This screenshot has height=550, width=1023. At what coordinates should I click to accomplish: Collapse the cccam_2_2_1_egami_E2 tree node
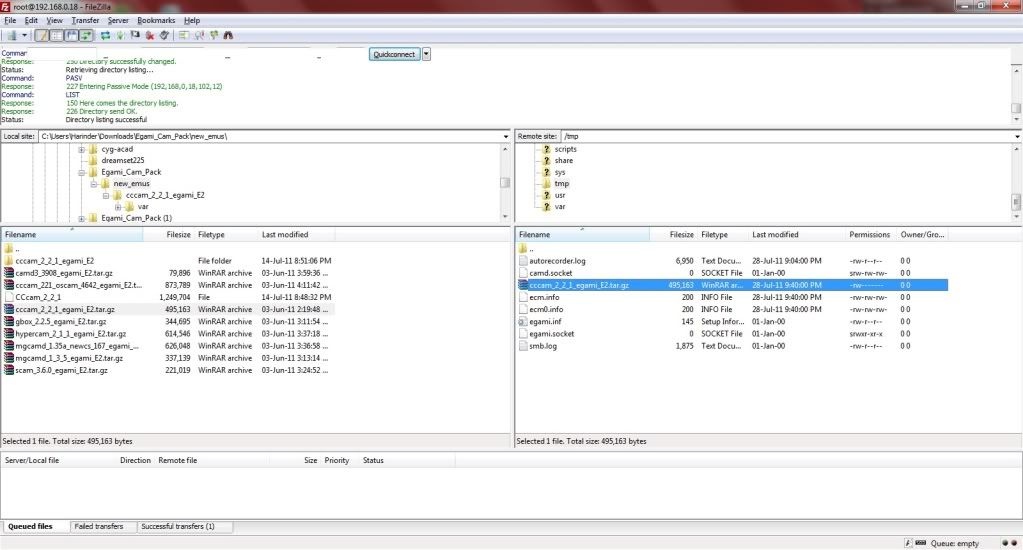pyautogui.click(x=106, y=195)
